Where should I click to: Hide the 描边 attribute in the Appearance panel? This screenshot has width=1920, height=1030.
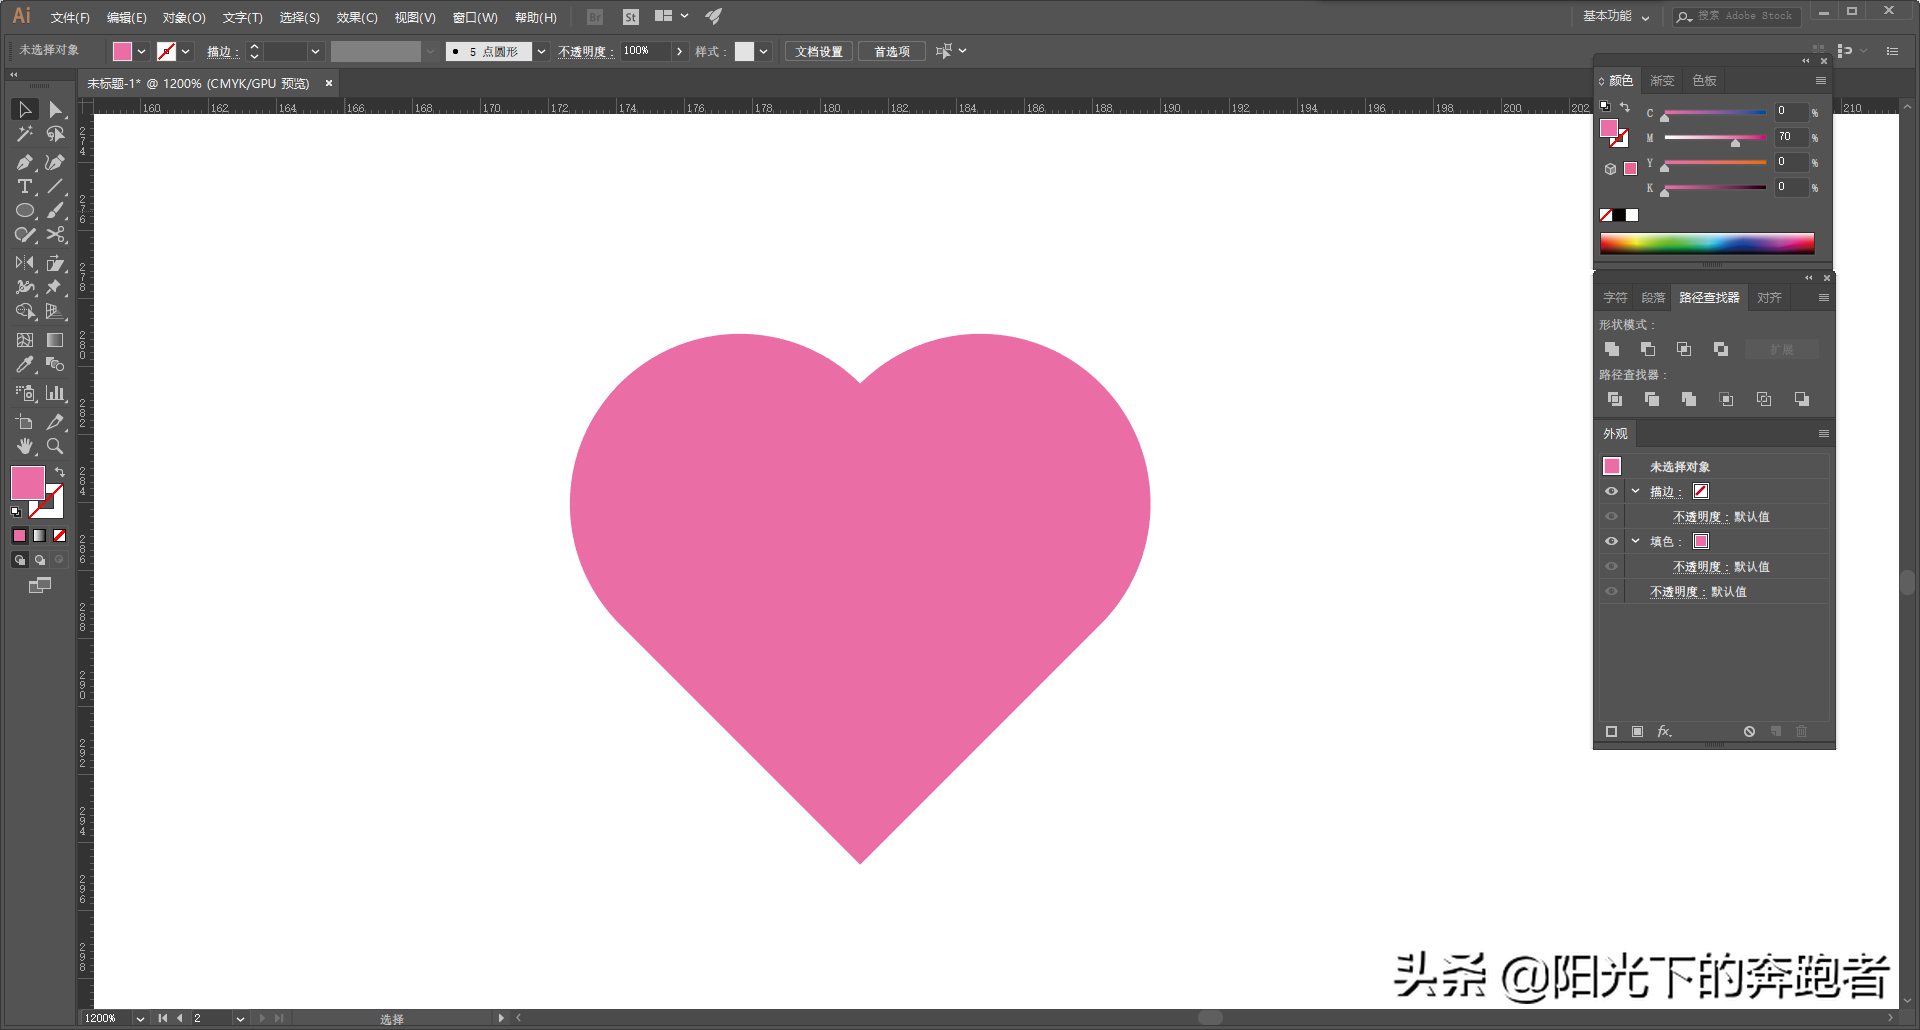(1611, 491)
